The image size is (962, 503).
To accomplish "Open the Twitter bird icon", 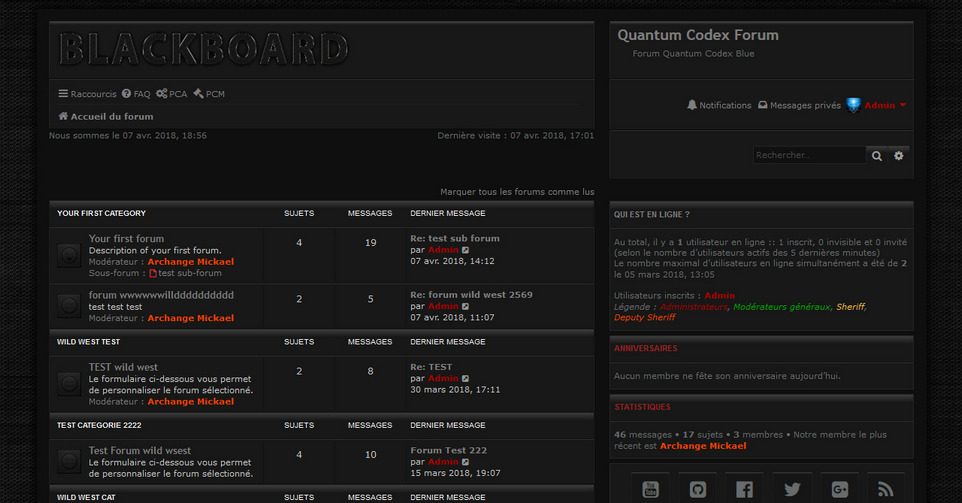I will pos(792,489).
